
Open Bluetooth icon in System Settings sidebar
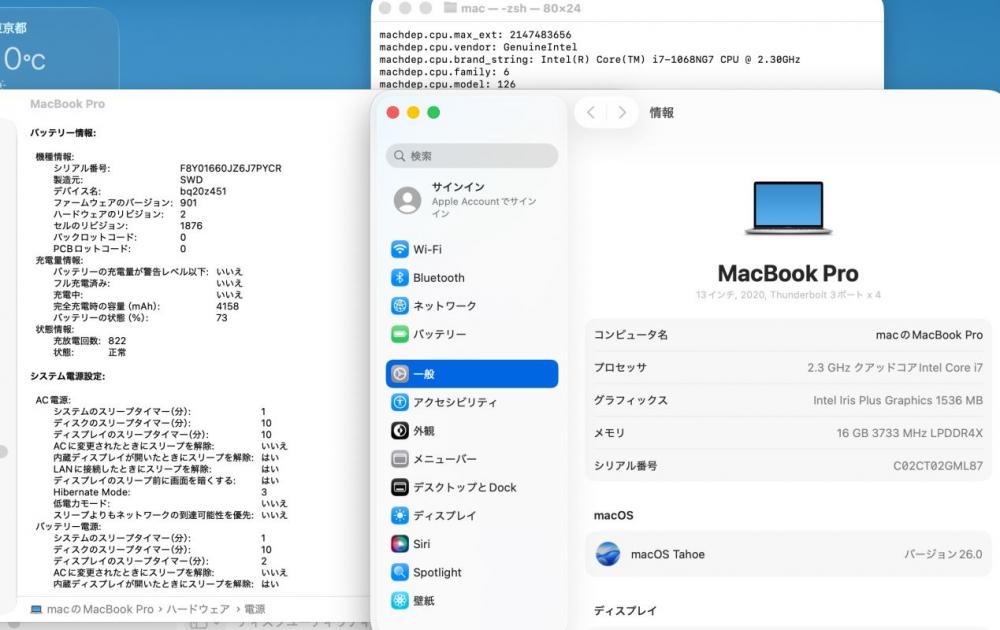point(400,277)
